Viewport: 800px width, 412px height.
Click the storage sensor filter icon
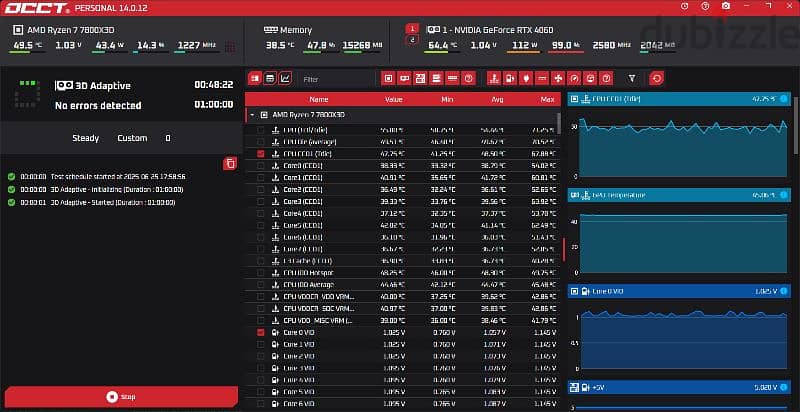tap(436, 79)
